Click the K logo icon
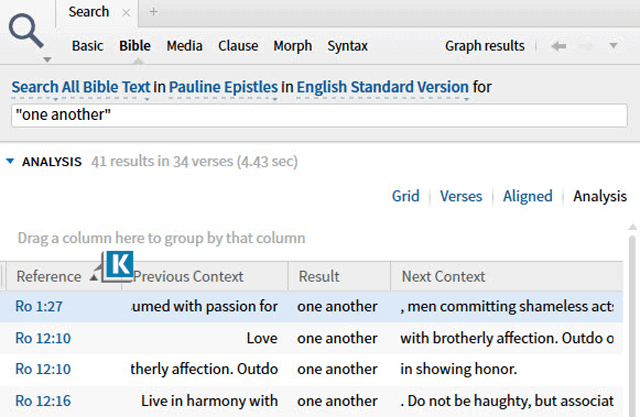640x417 pixels. point(119,265)
